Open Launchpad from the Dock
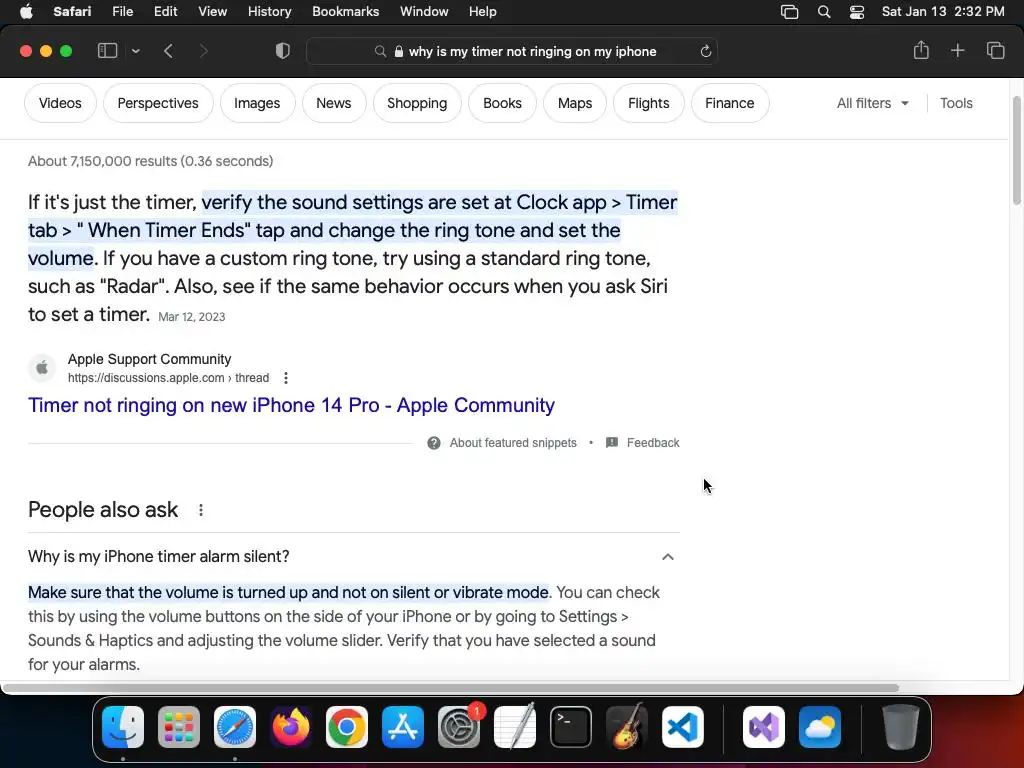This screenshot has width=1024, height=768. [x=179, y=727]
